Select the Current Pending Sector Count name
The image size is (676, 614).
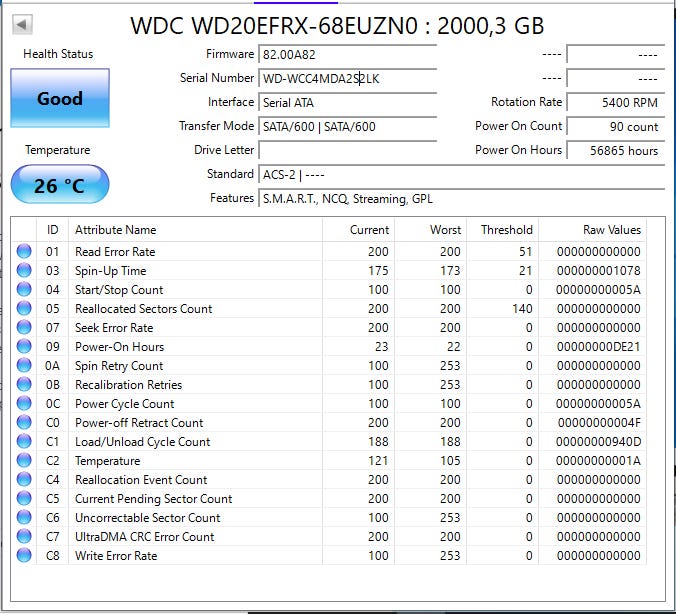click(153, 498)
